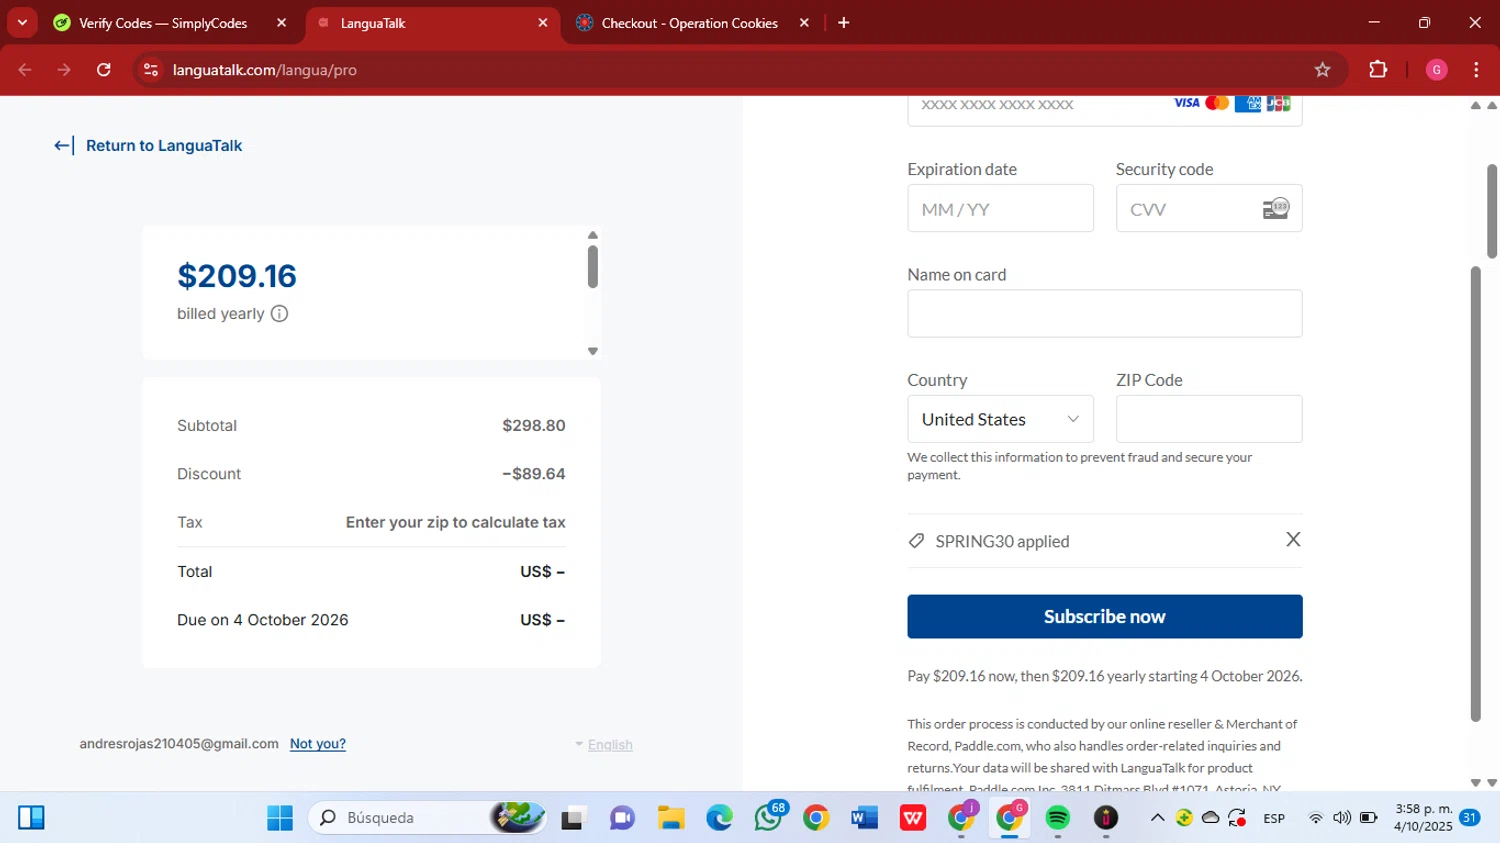
Task: Open WPS Office from taskbar
Action: pos(913,818)
